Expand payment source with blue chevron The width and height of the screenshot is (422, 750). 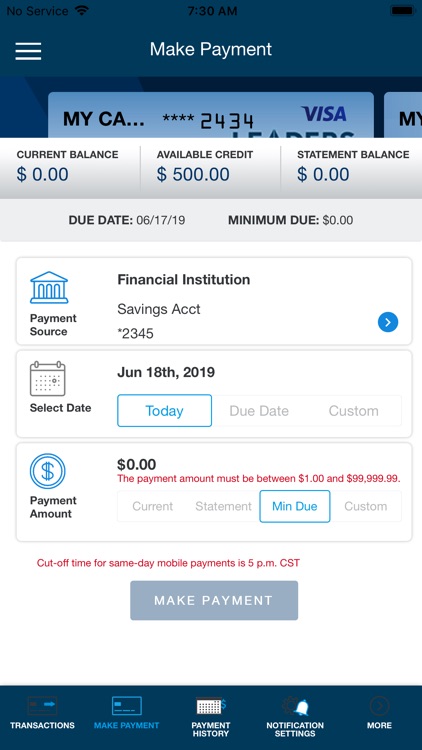[388, 322]
